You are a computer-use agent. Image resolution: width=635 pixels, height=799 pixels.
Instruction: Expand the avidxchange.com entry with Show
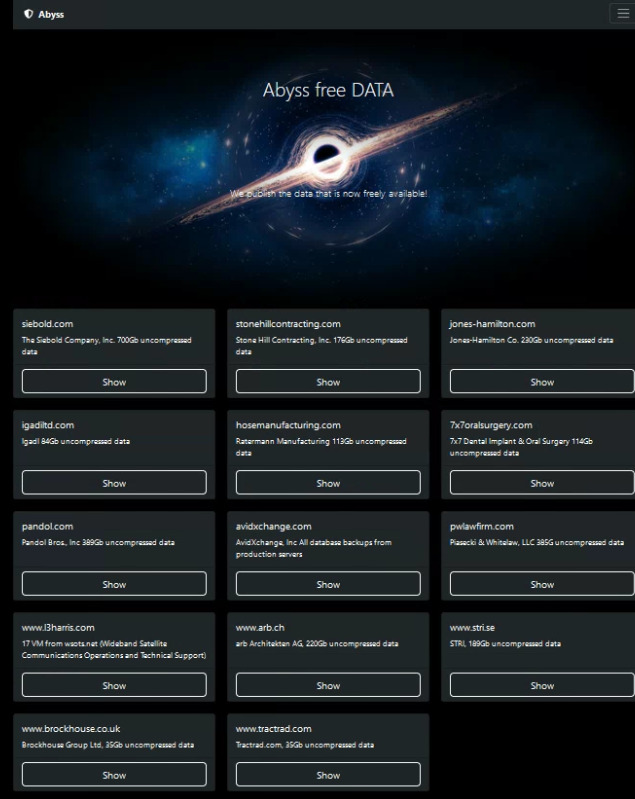point(328,584)
